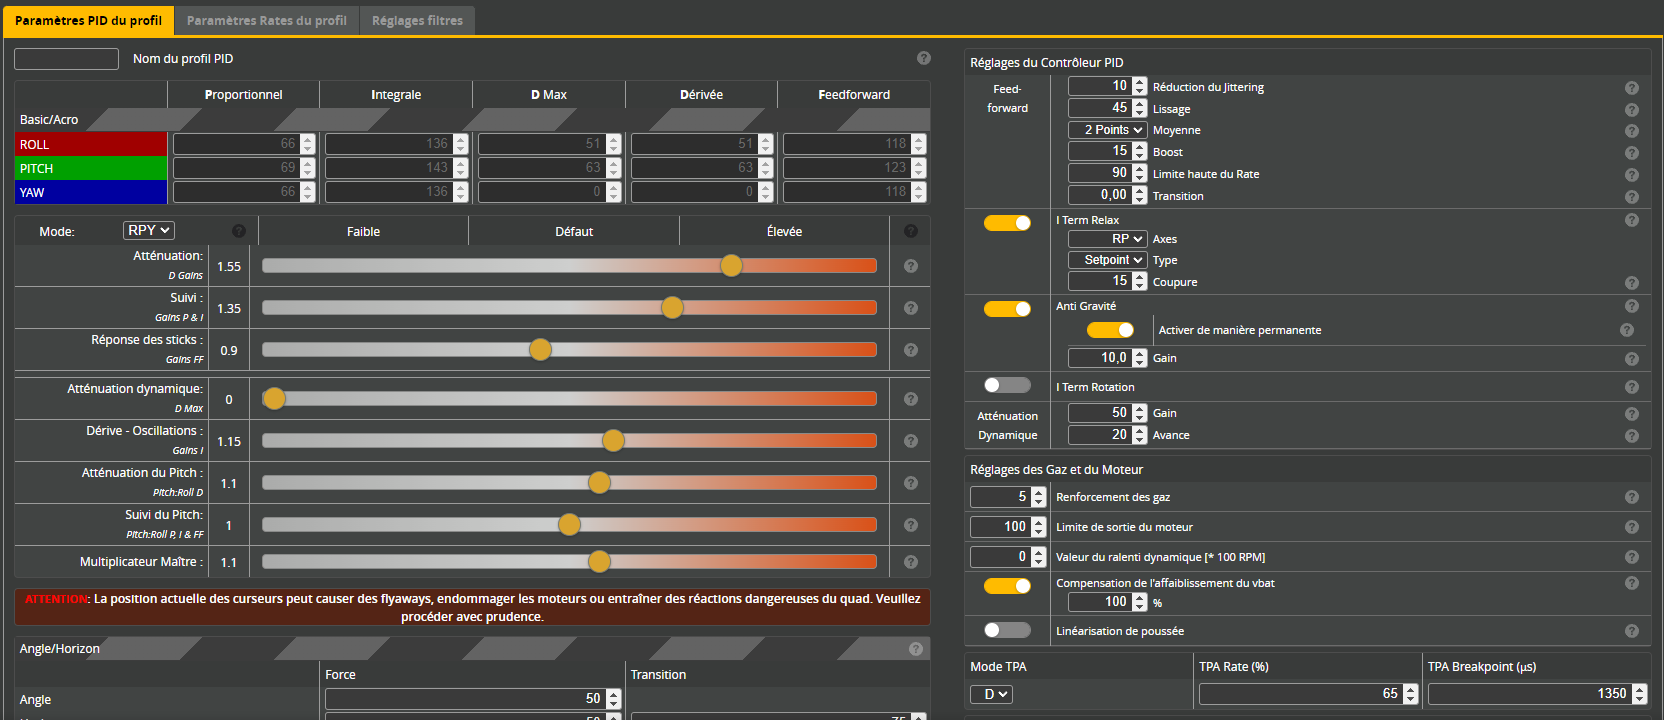The width and height of the screenshot is (1664, 720).
Task: Show help for Linéarisation de poussée
Action: click(x=1631, y=631)
